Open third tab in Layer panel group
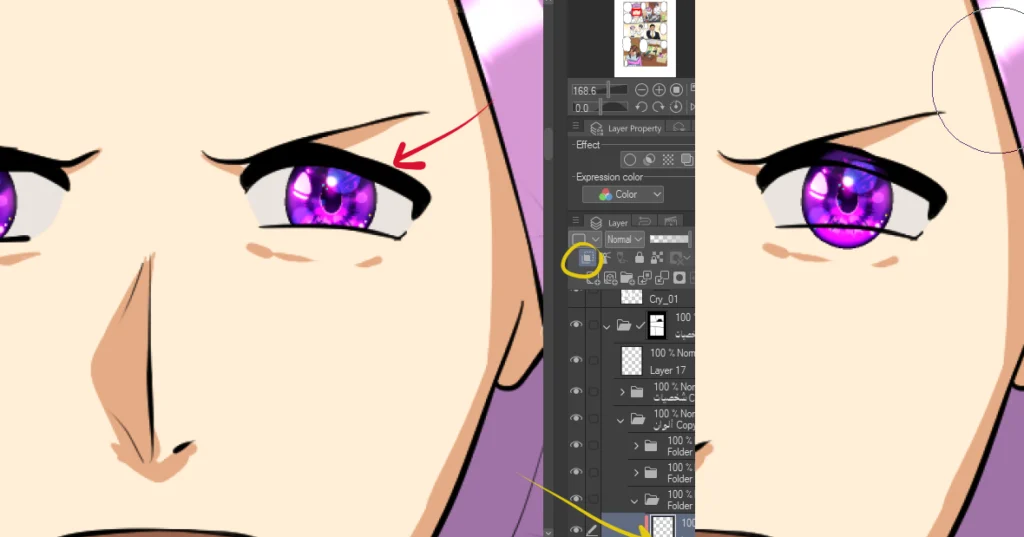The image size is (1024, 537). pyautogui.click(x=670, y=222)
